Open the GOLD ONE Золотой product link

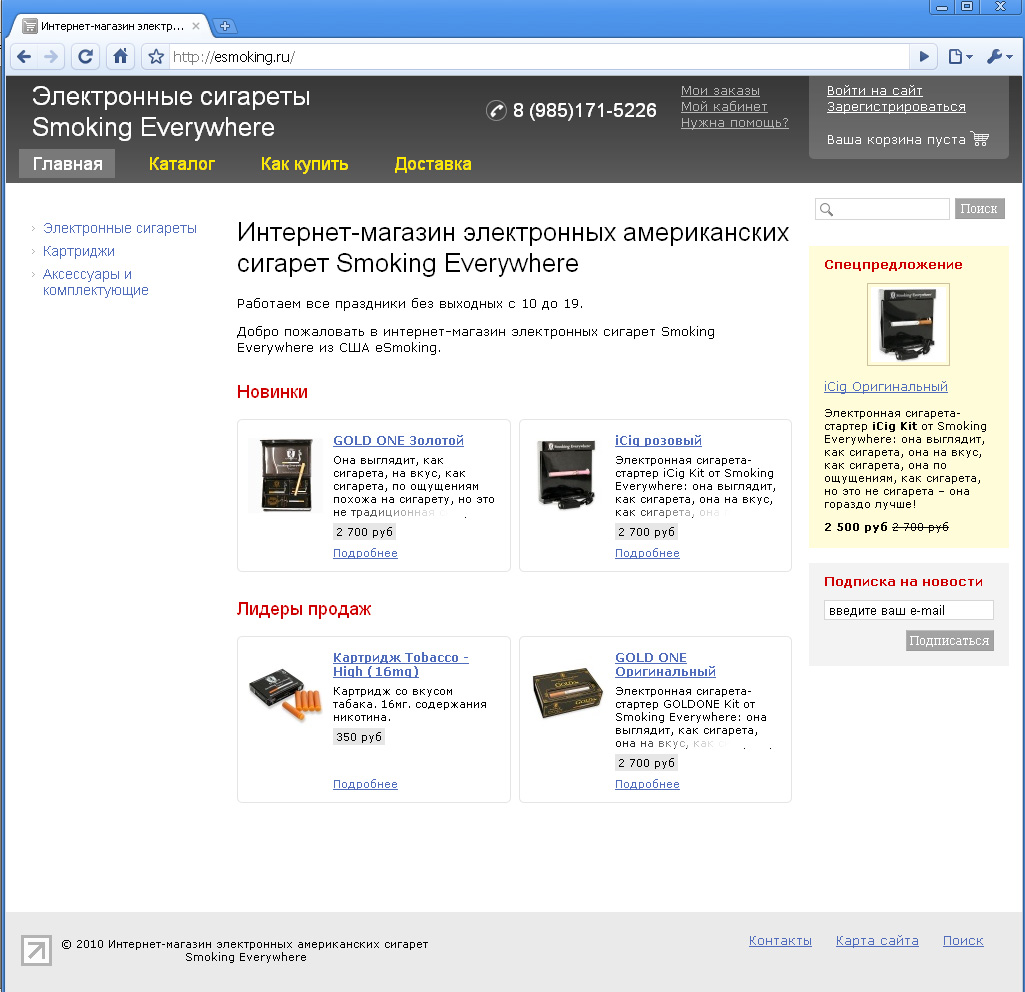coord(398,440)
